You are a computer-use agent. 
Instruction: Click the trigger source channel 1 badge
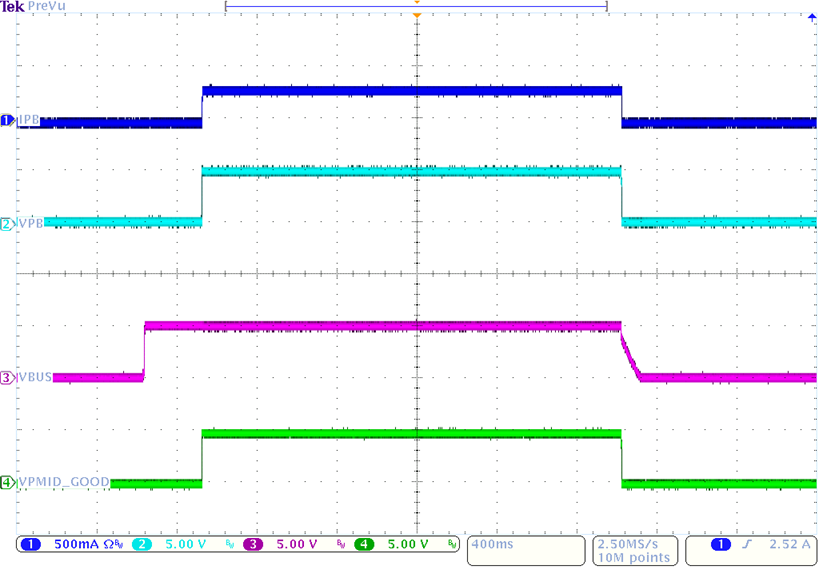[x=719, y=545]
